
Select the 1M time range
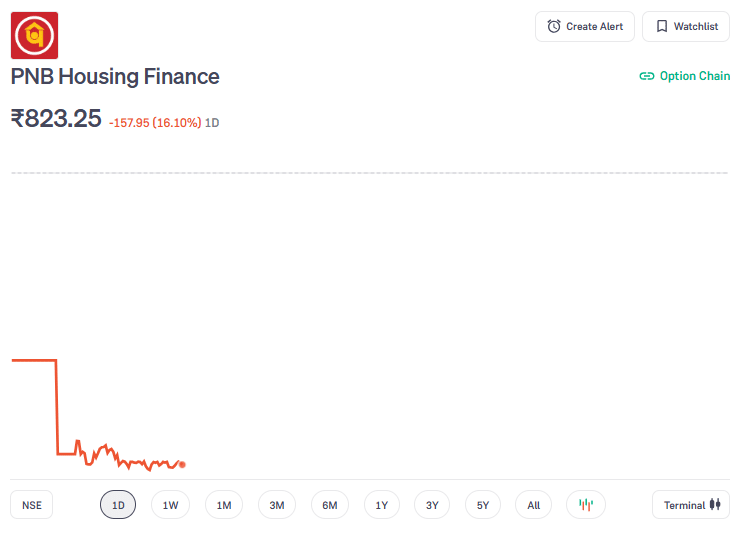[224, 505]
